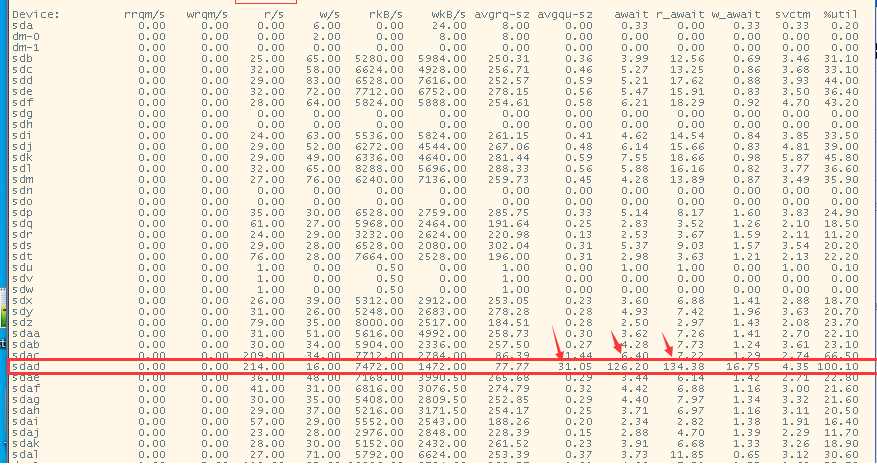Click sdai's svctm value 1.91
The height and width of the screenshot is (465, 877).
[795, 421]
